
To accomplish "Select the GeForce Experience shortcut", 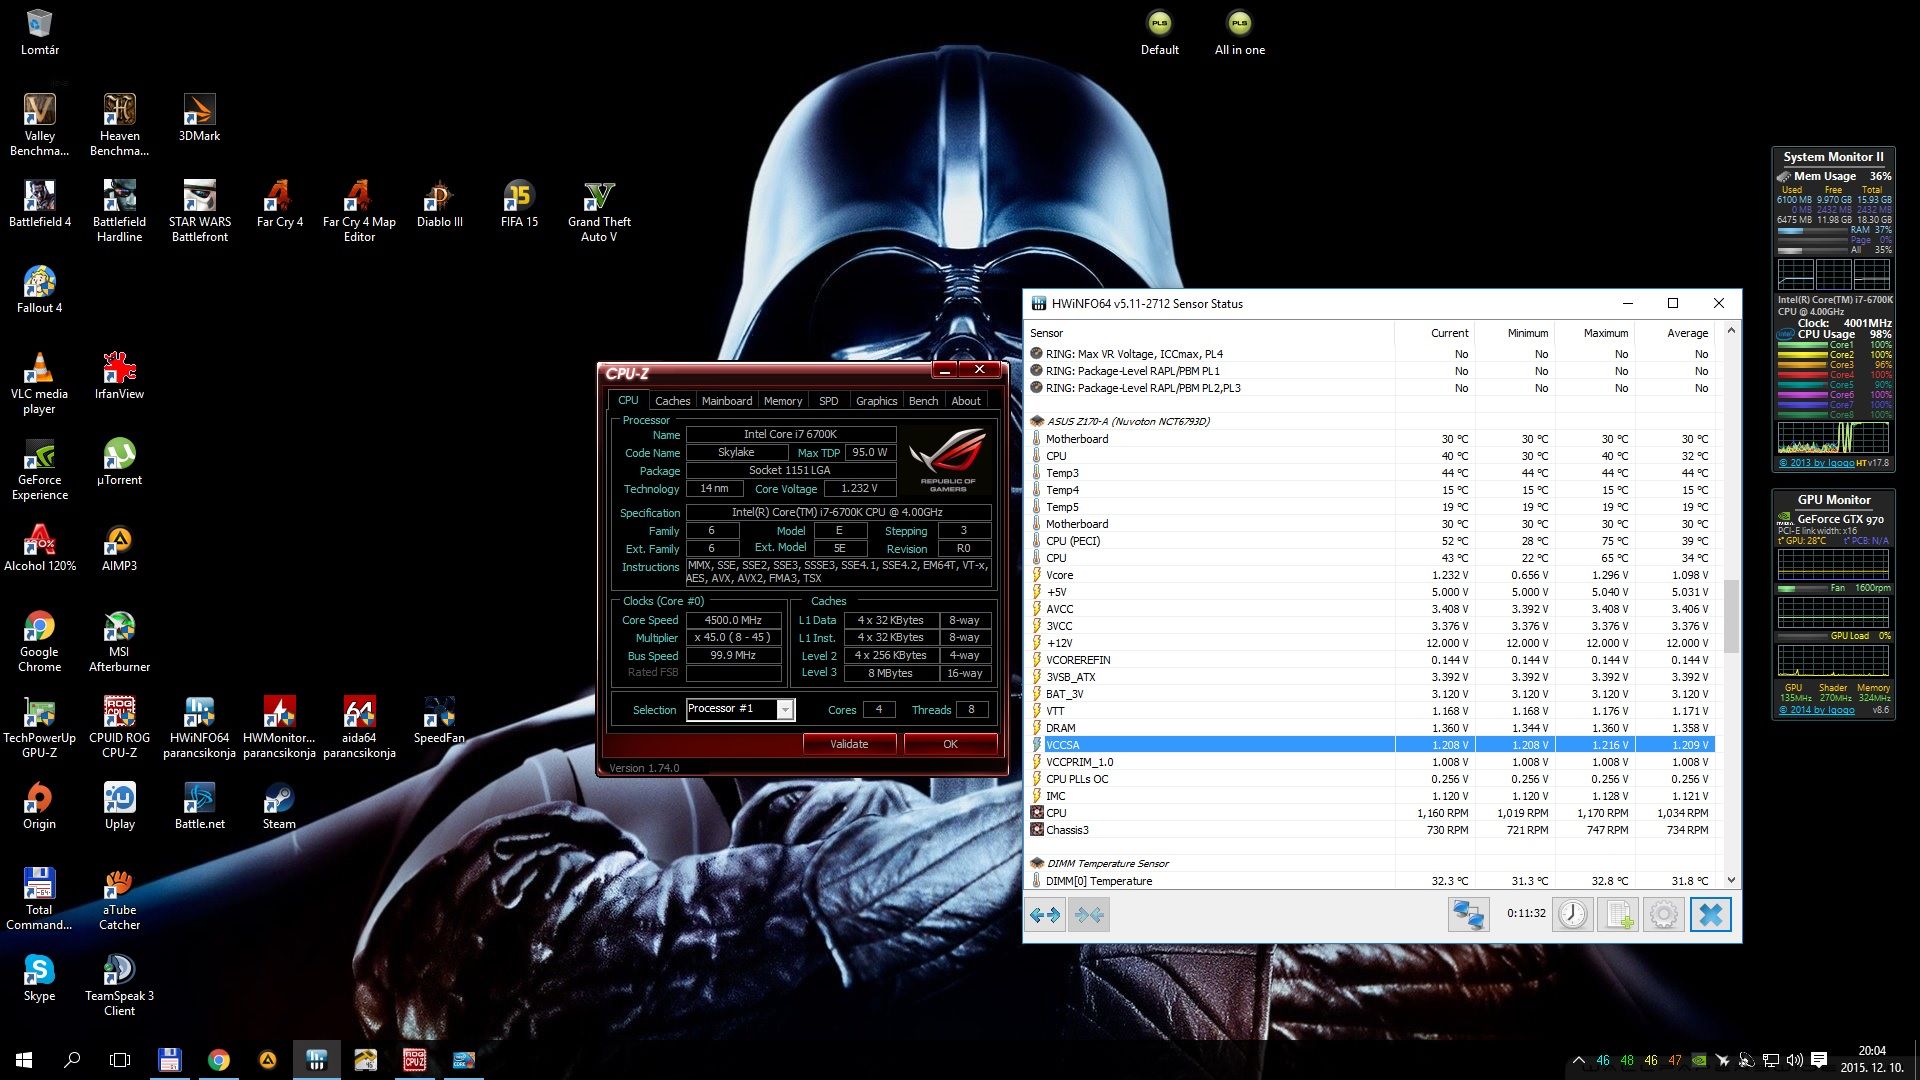I will coord(40,469).
